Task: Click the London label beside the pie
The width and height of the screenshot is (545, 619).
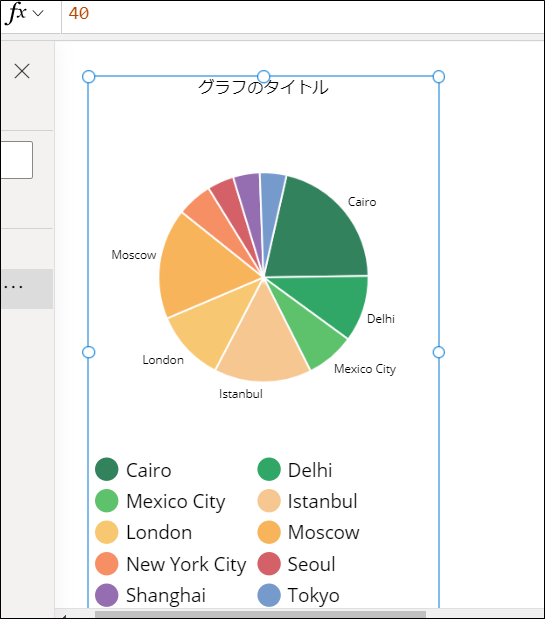Action: click(x=163, y=360)
